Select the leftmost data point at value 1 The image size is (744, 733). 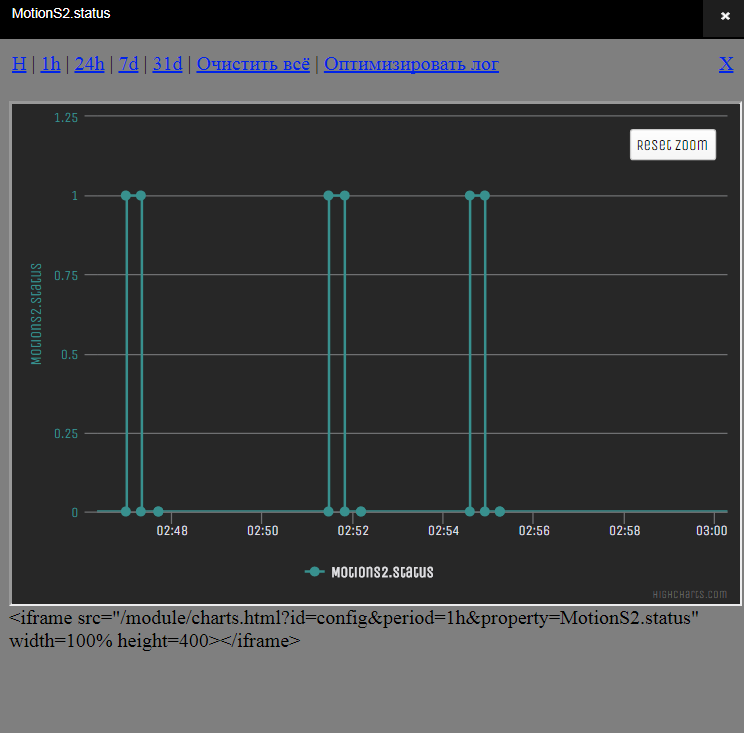point(126,196)
